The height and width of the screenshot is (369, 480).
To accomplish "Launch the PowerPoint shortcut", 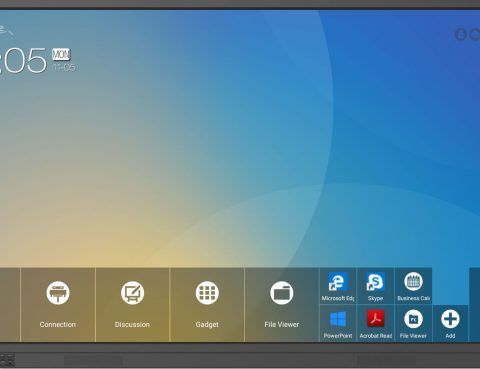I will click(x=338, y=324).
